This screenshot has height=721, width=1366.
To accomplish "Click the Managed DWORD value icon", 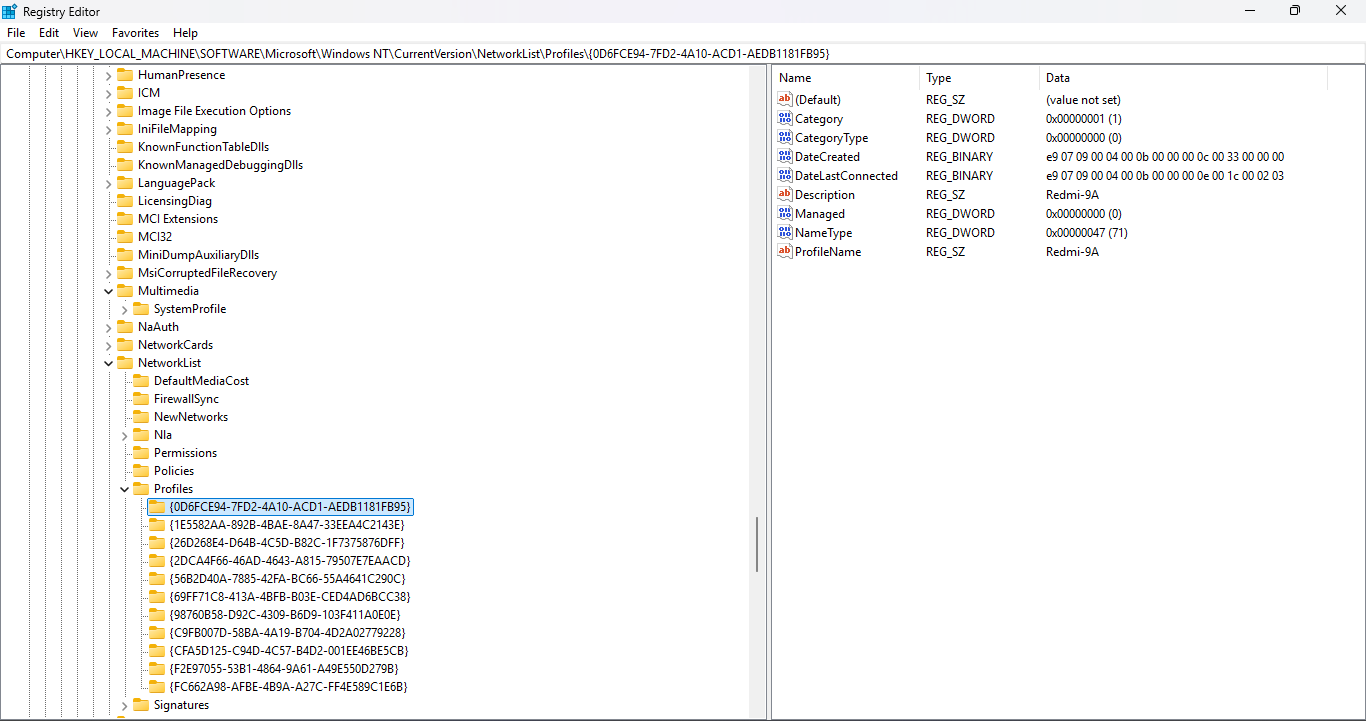I will coord(785,214).
